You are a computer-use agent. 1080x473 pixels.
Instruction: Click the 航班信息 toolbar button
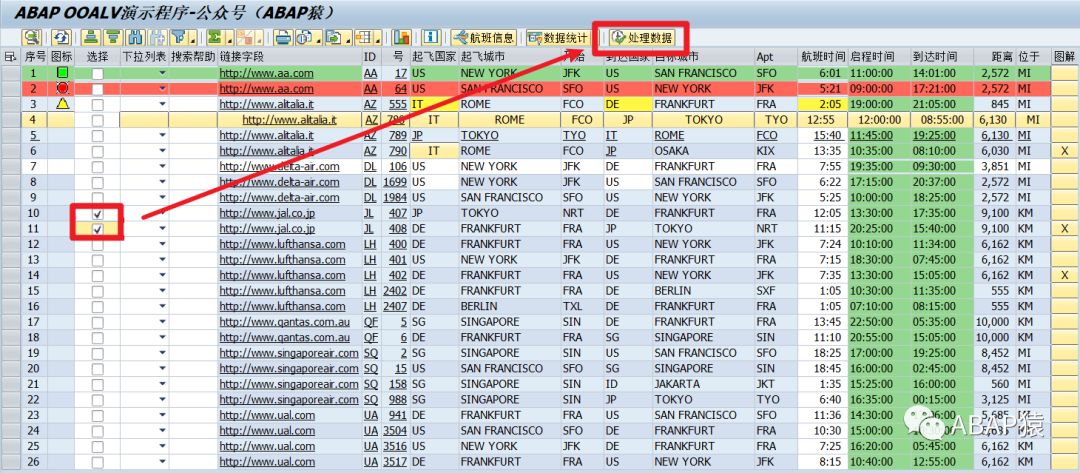click(x=484, y=37)
